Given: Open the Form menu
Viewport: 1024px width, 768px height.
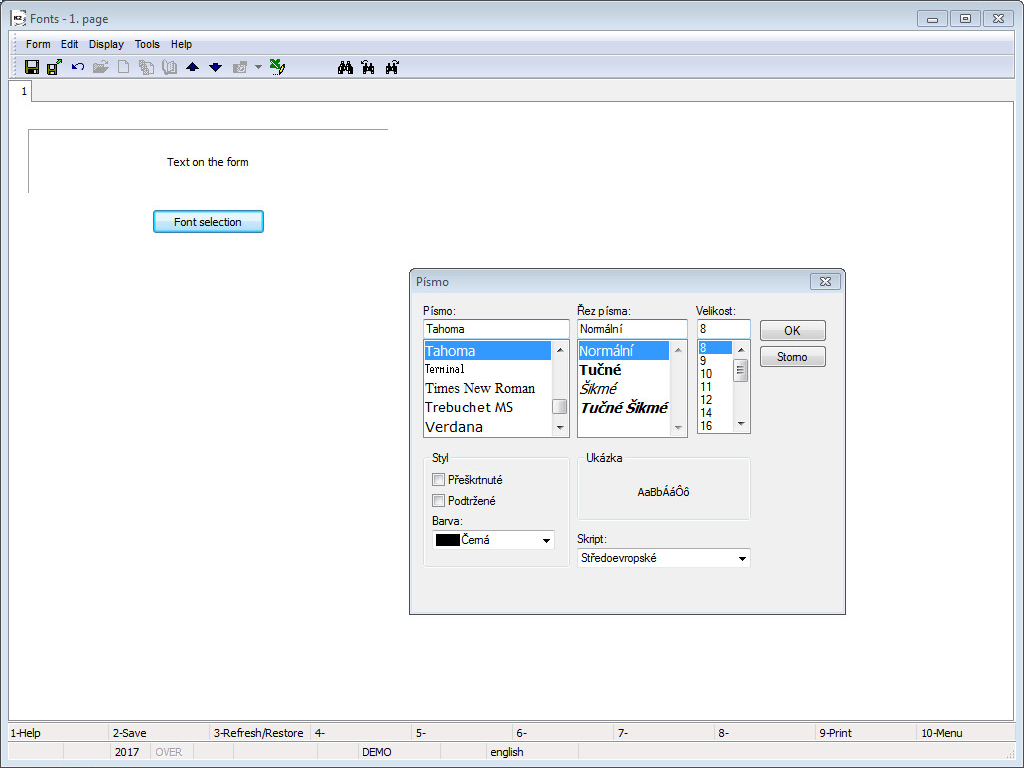Looking at the screenshot, I should [38, 44].
